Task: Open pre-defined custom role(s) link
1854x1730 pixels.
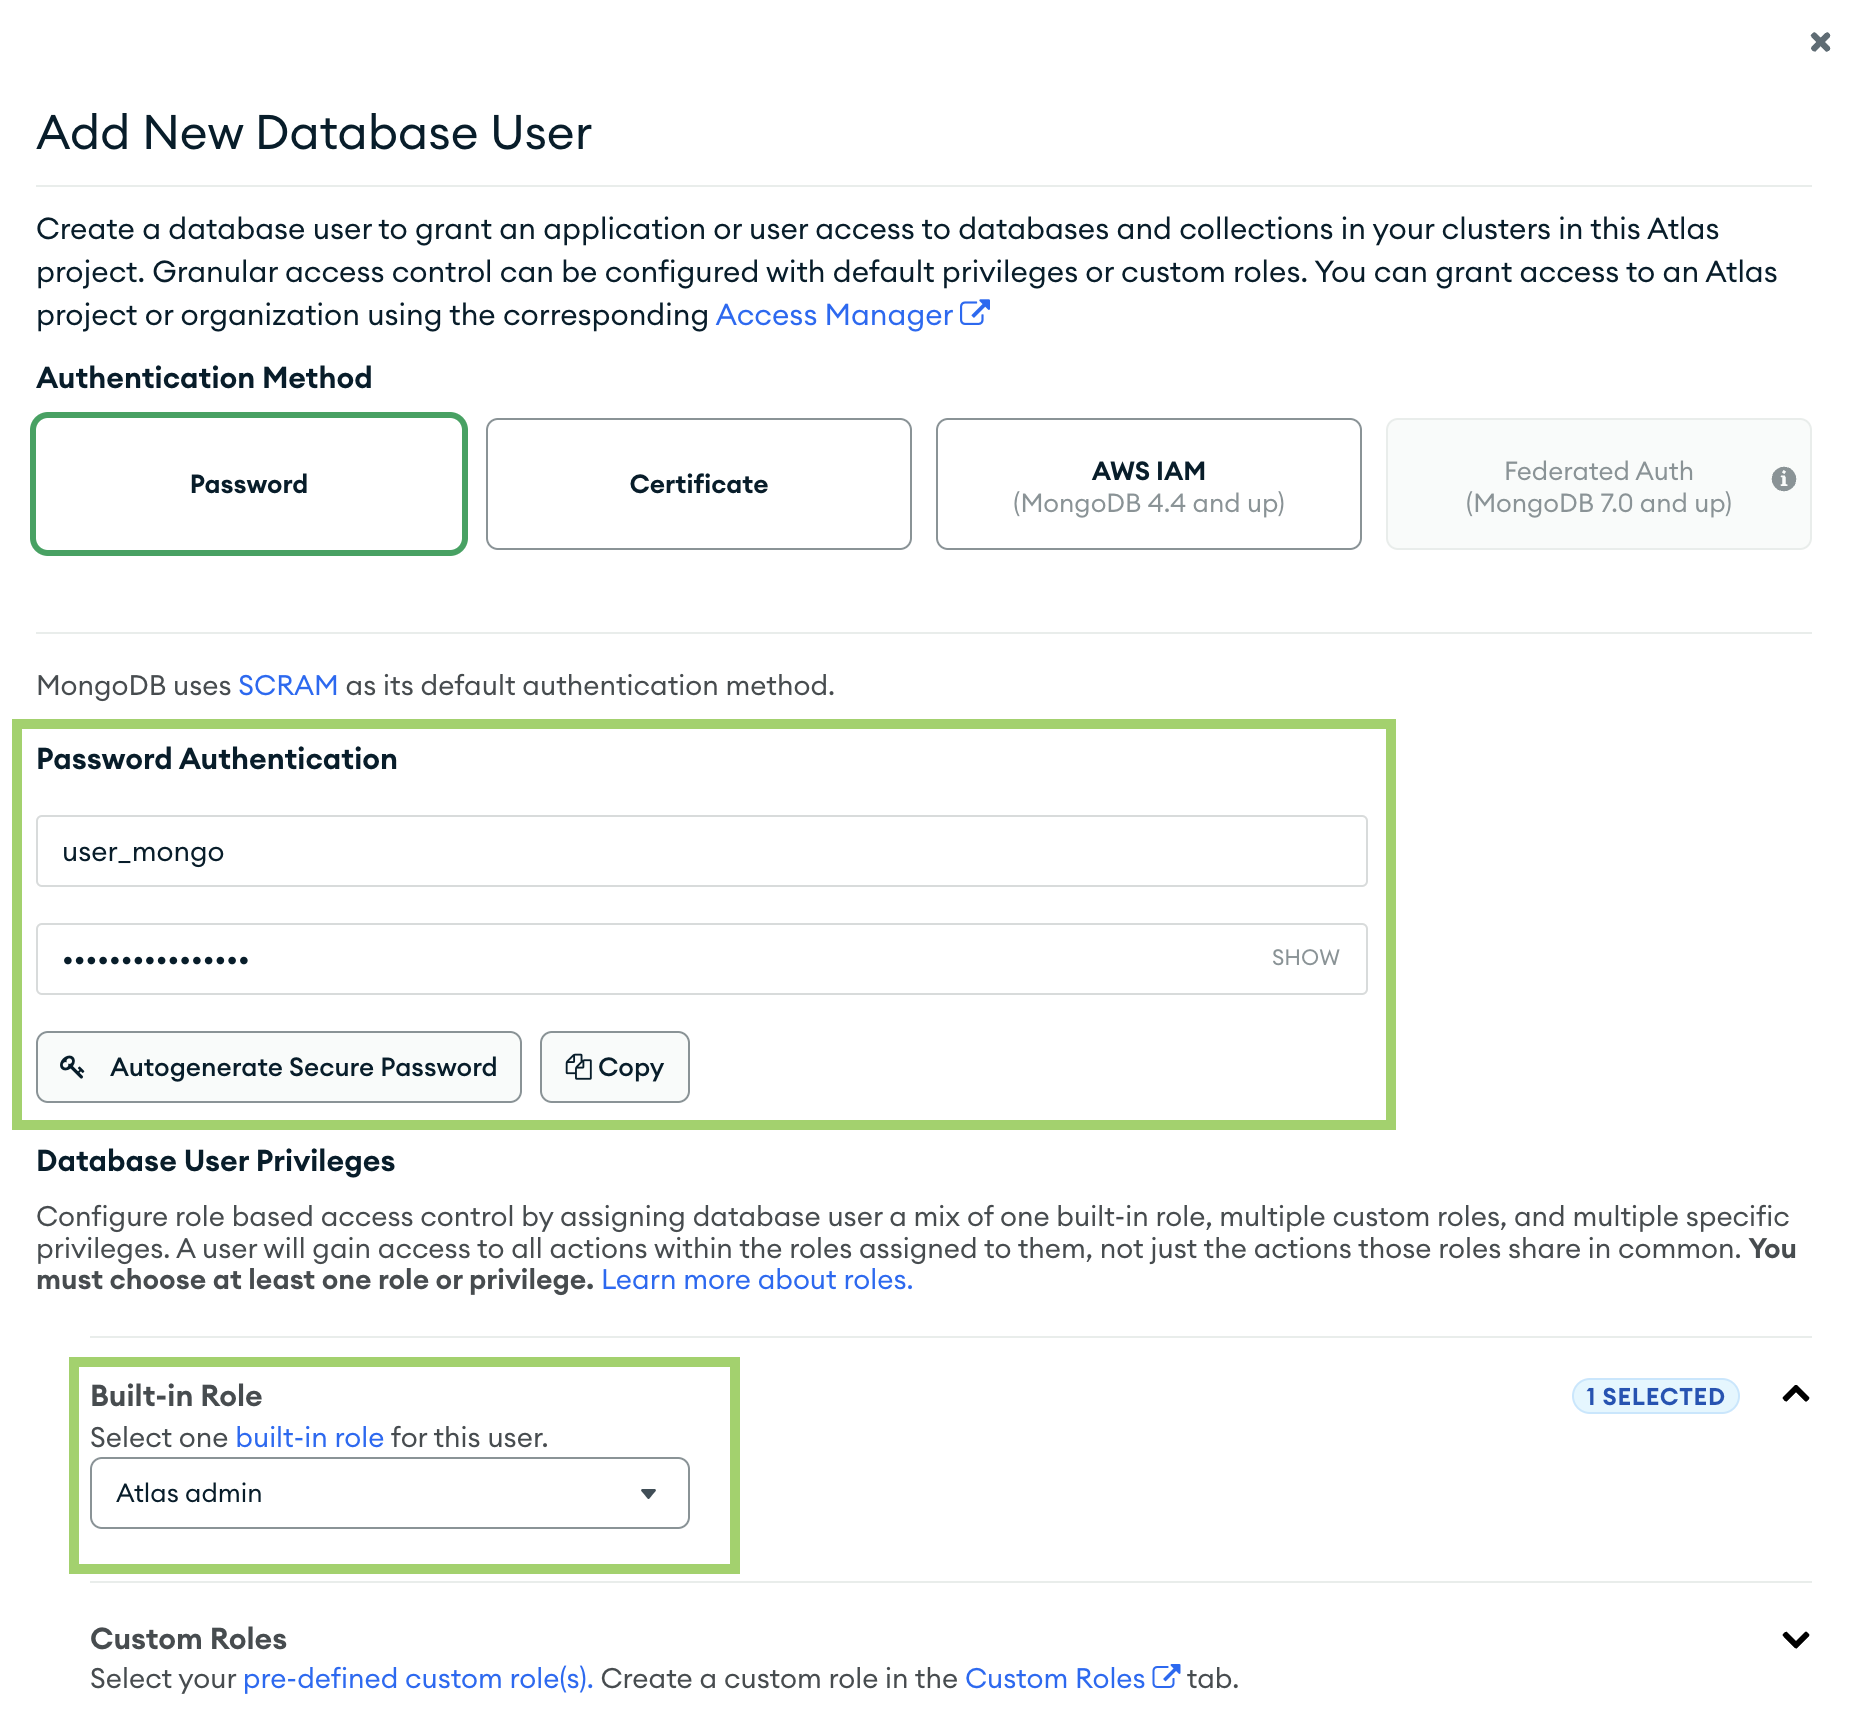Action: tap(417, 1679)
